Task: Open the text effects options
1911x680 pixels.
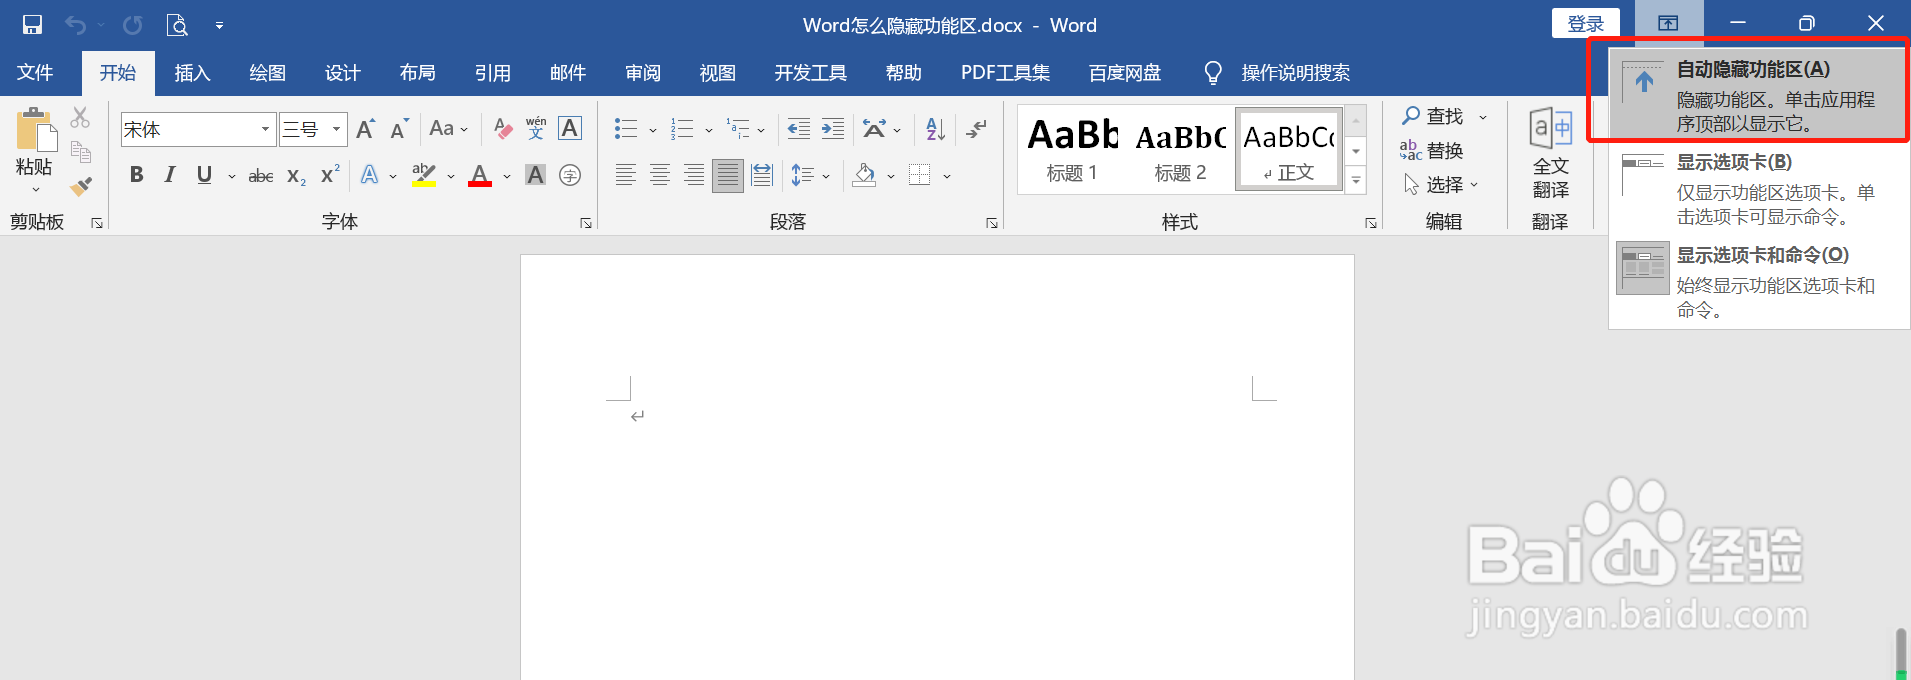Action: click(370, 176)
